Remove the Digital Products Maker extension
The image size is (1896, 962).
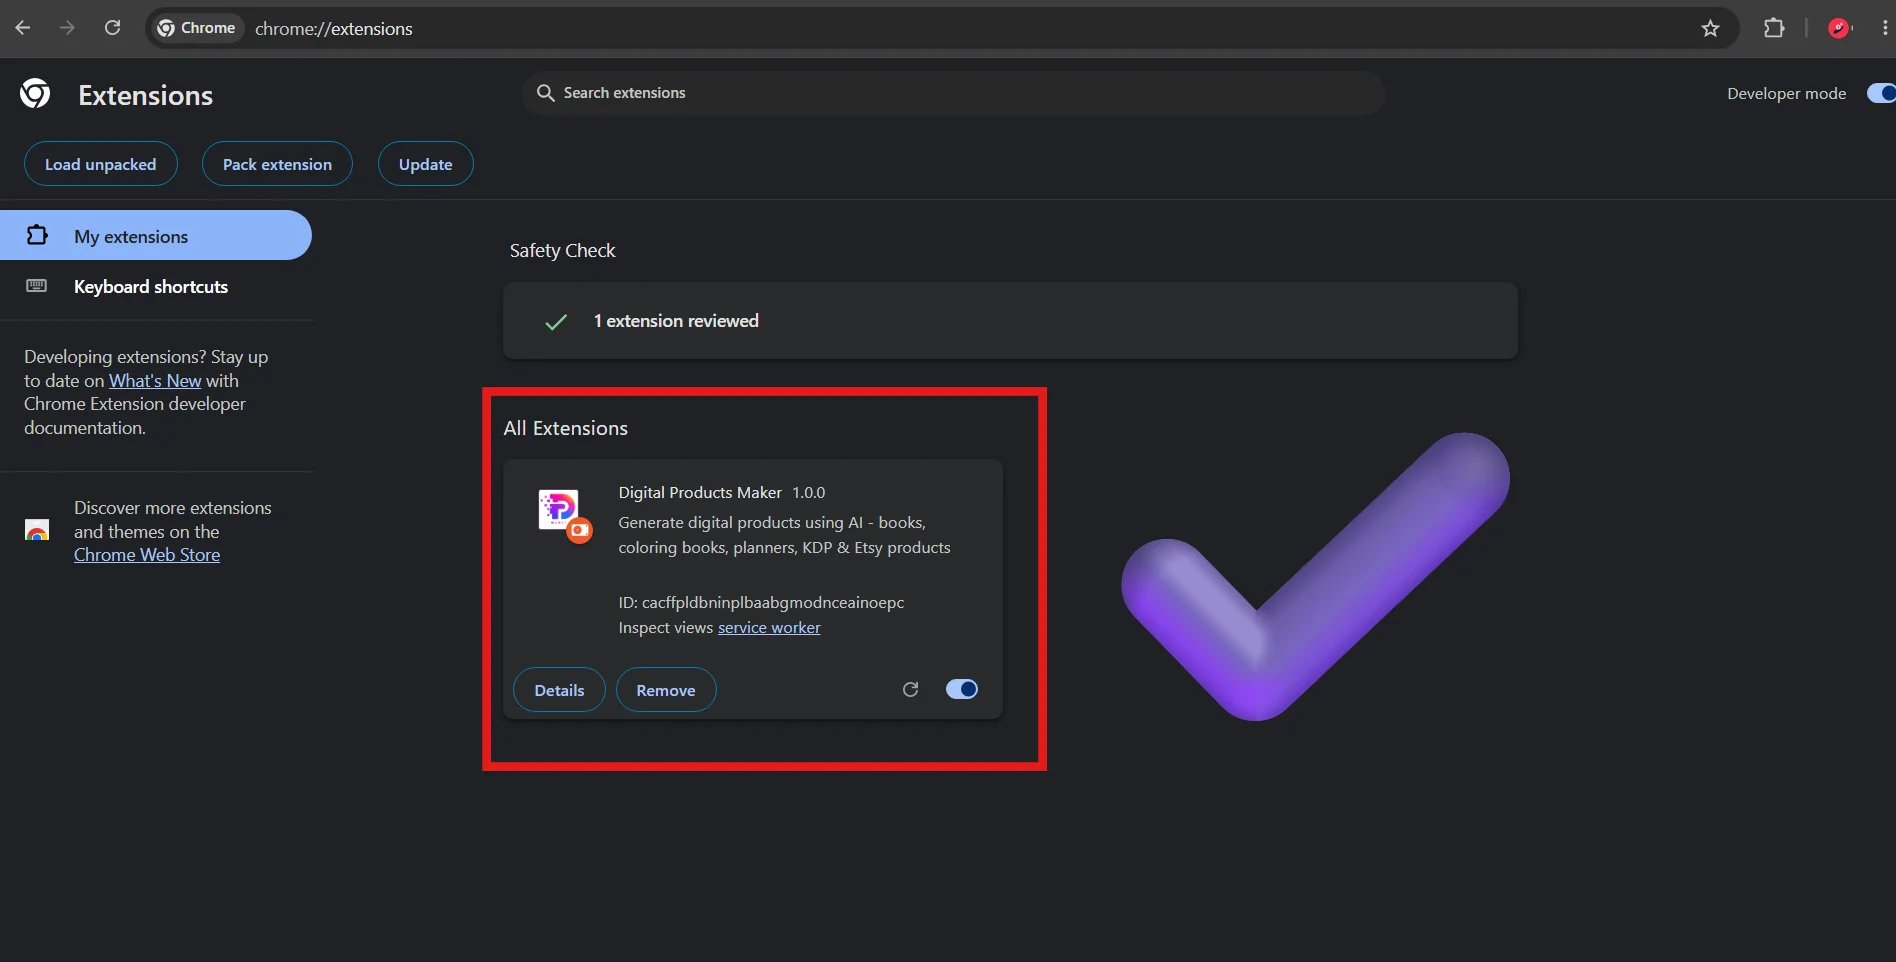(666, 690)
